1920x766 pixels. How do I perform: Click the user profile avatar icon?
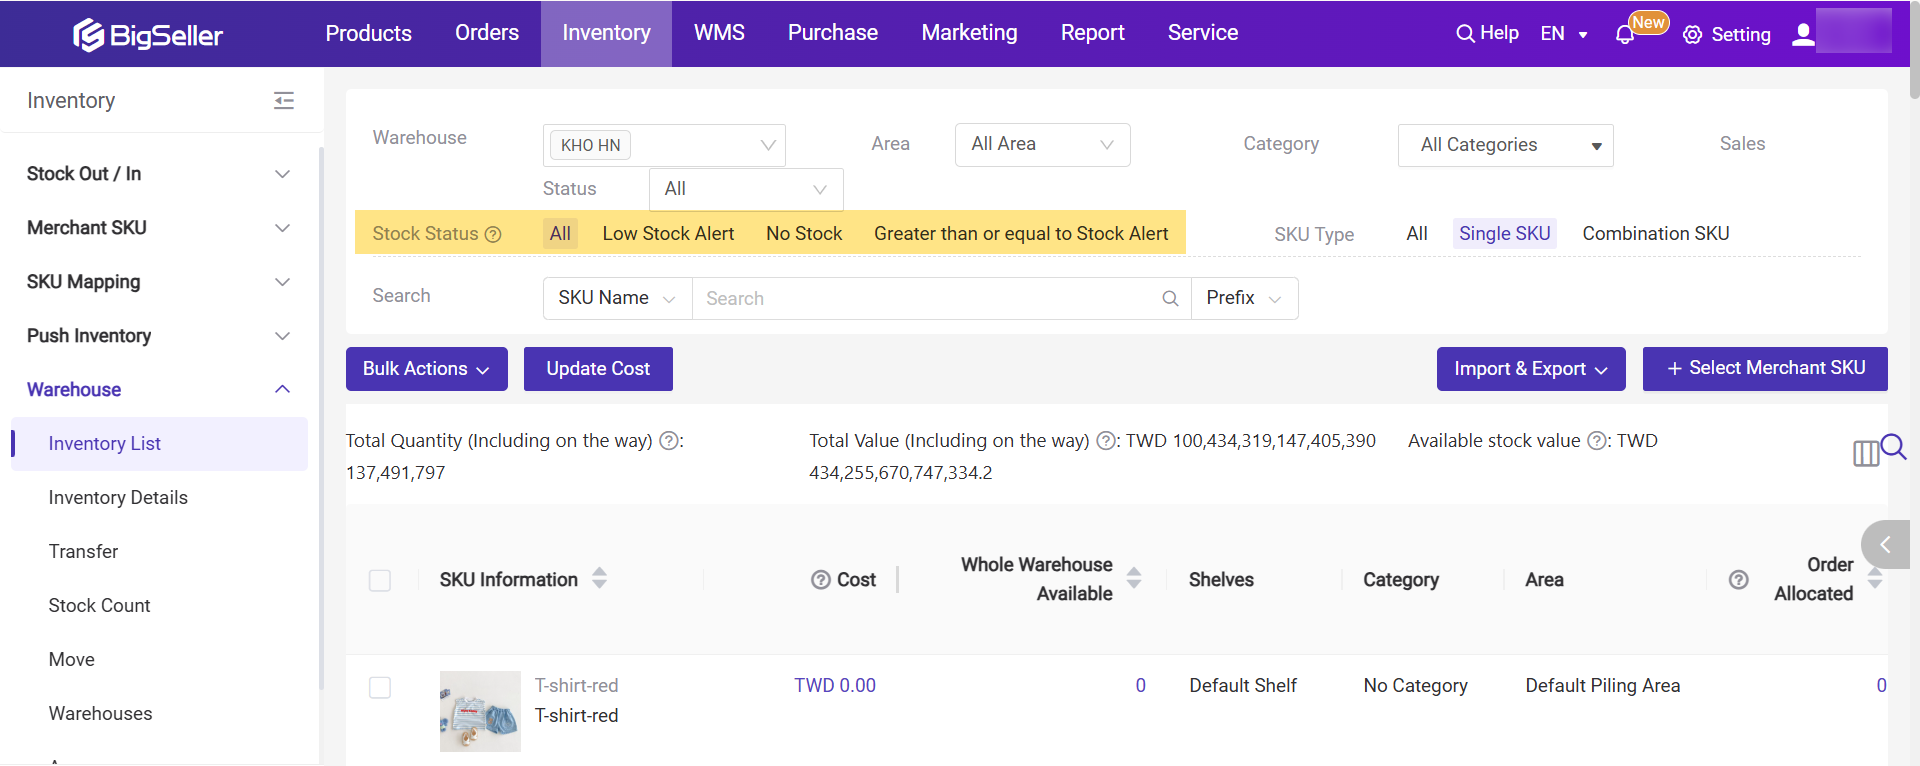click(1803, 34)
